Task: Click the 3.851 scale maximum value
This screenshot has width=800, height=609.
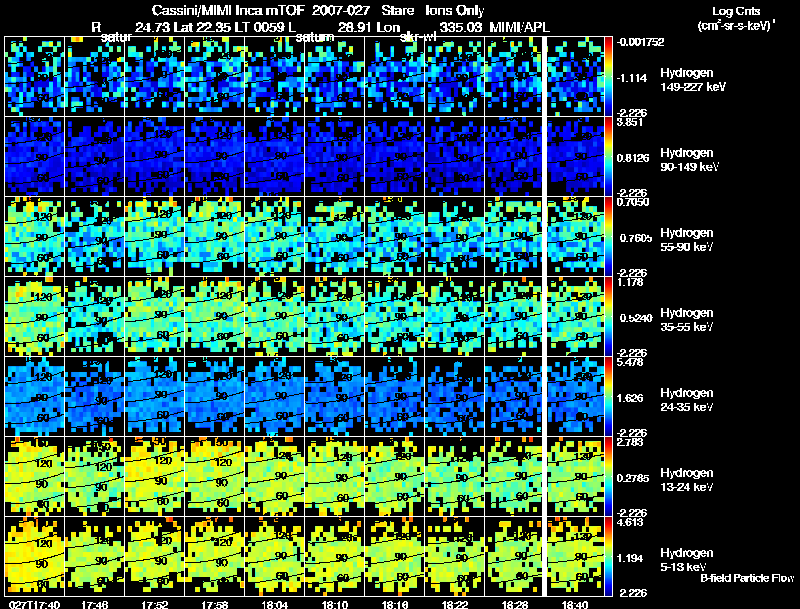Action: click(630, 122)
